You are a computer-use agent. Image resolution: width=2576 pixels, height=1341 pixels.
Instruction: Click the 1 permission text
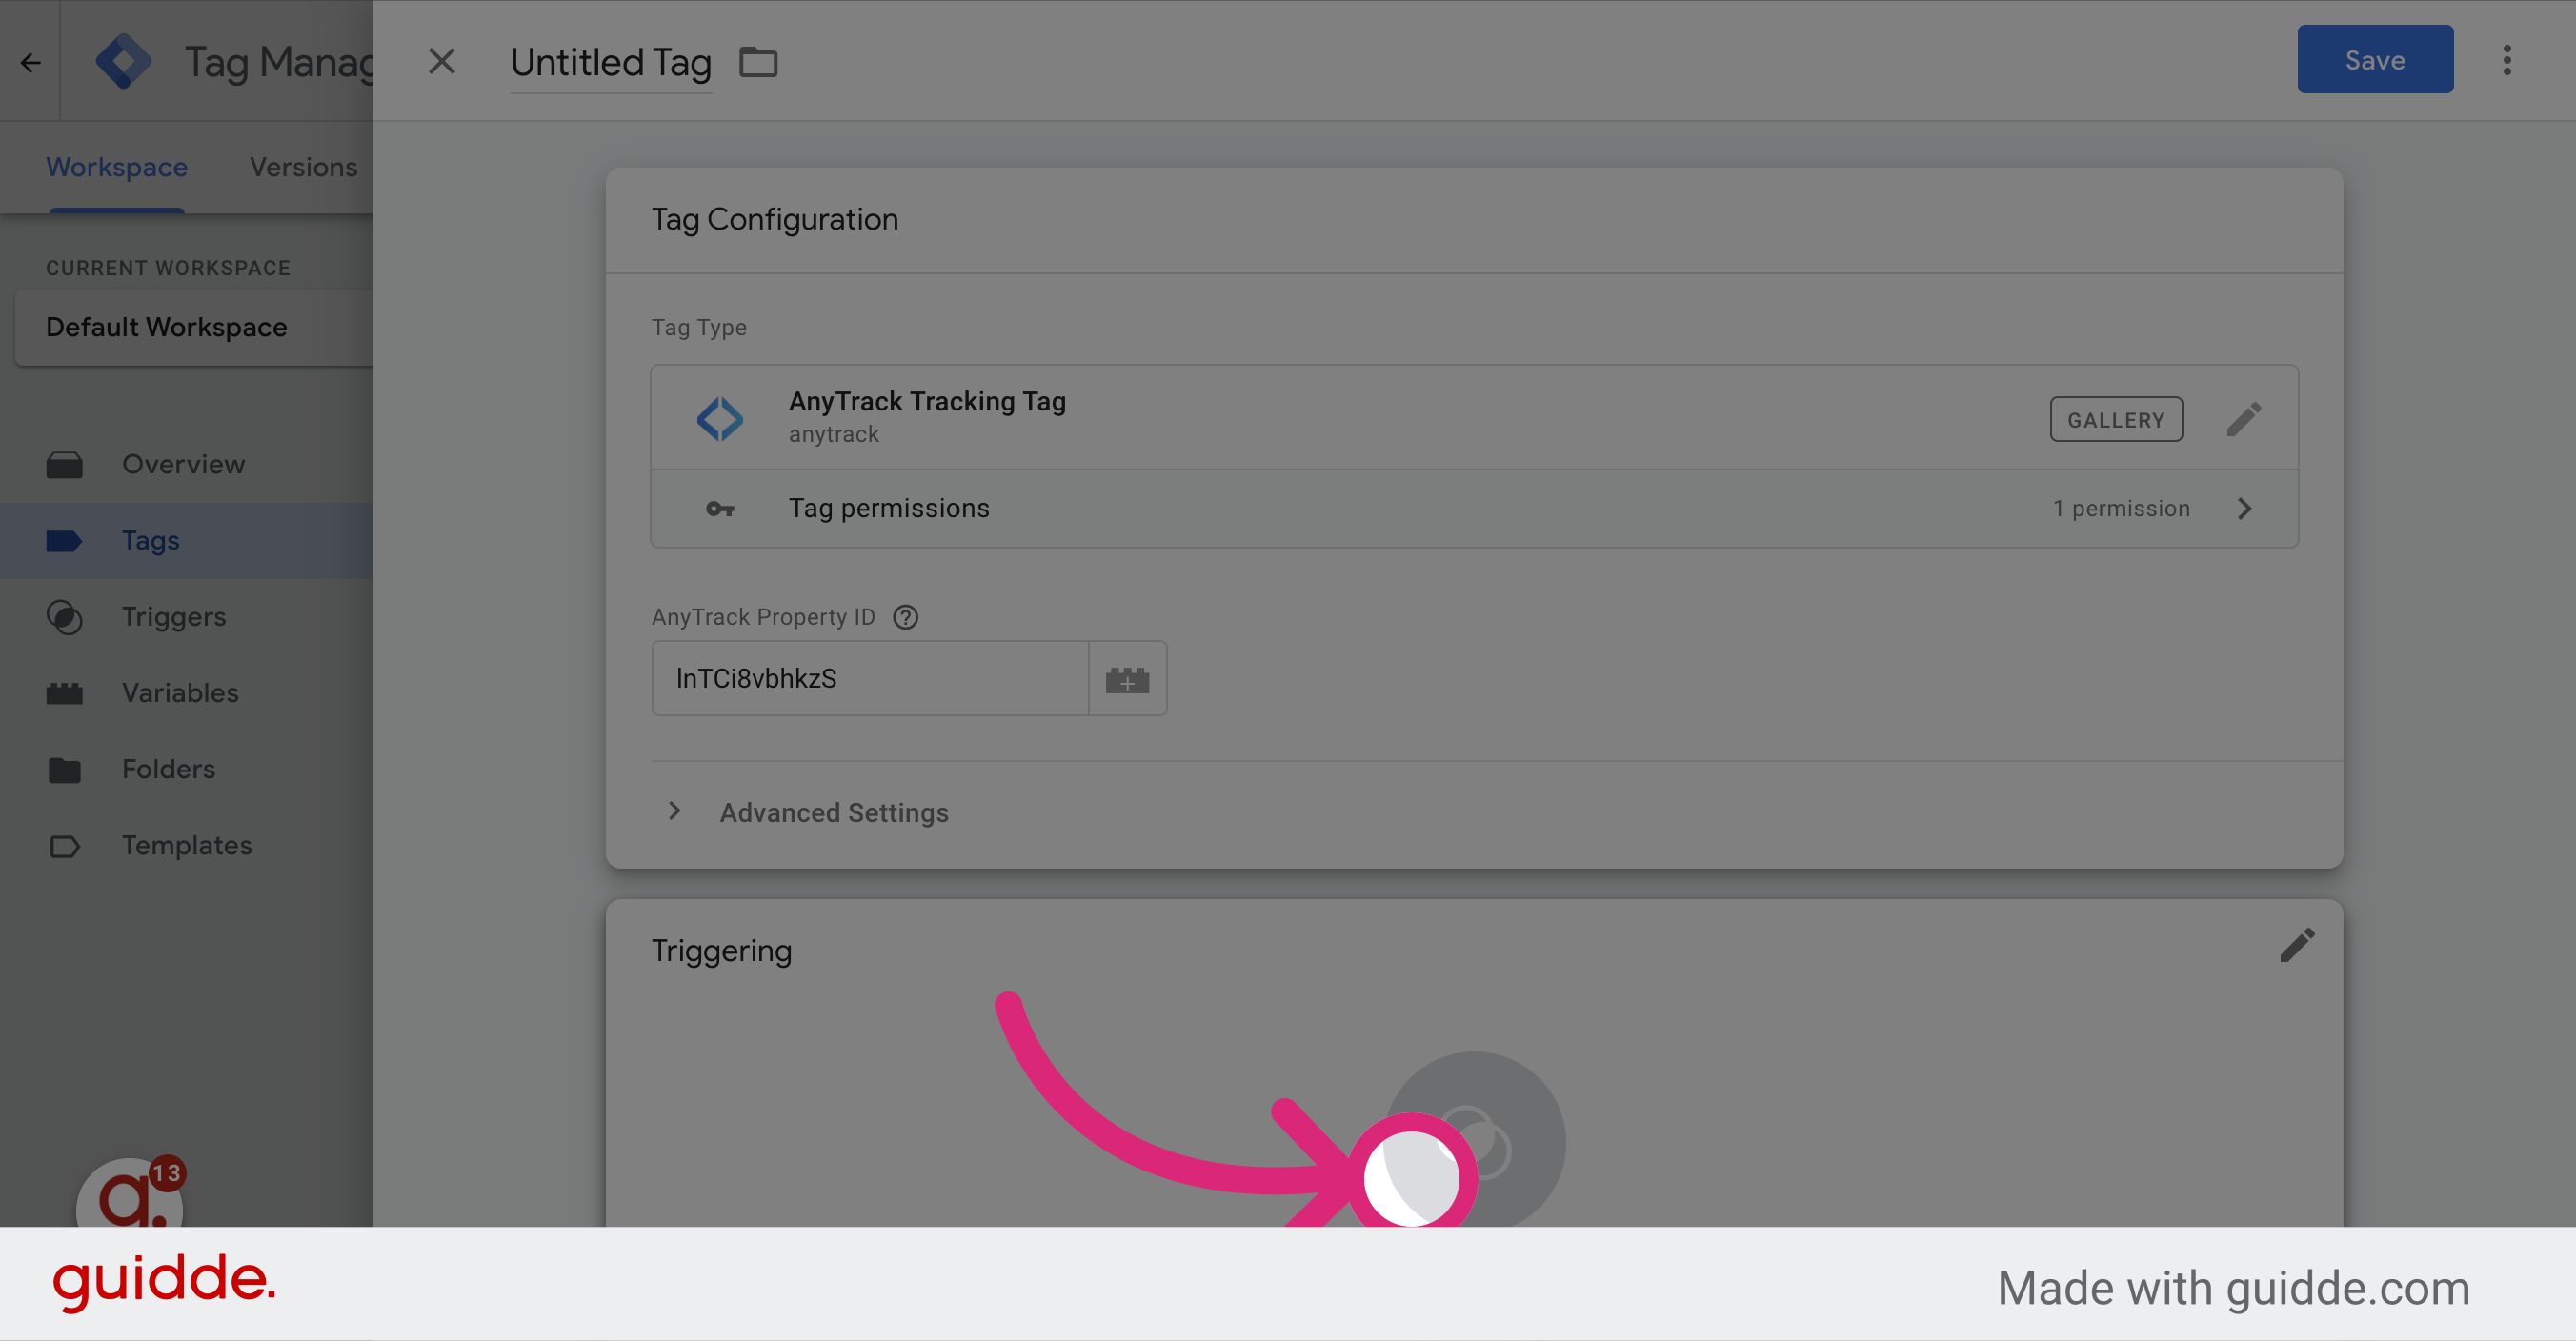(2121, 508)
